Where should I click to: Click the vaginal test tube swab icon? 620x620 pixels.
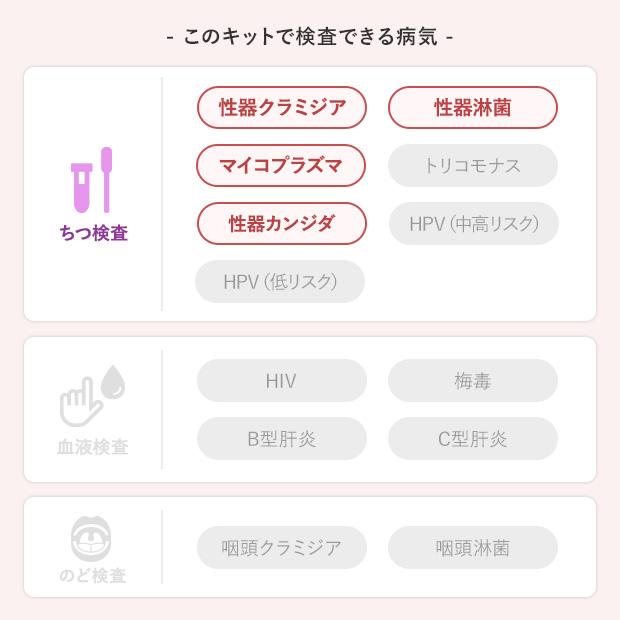(92, 181)
